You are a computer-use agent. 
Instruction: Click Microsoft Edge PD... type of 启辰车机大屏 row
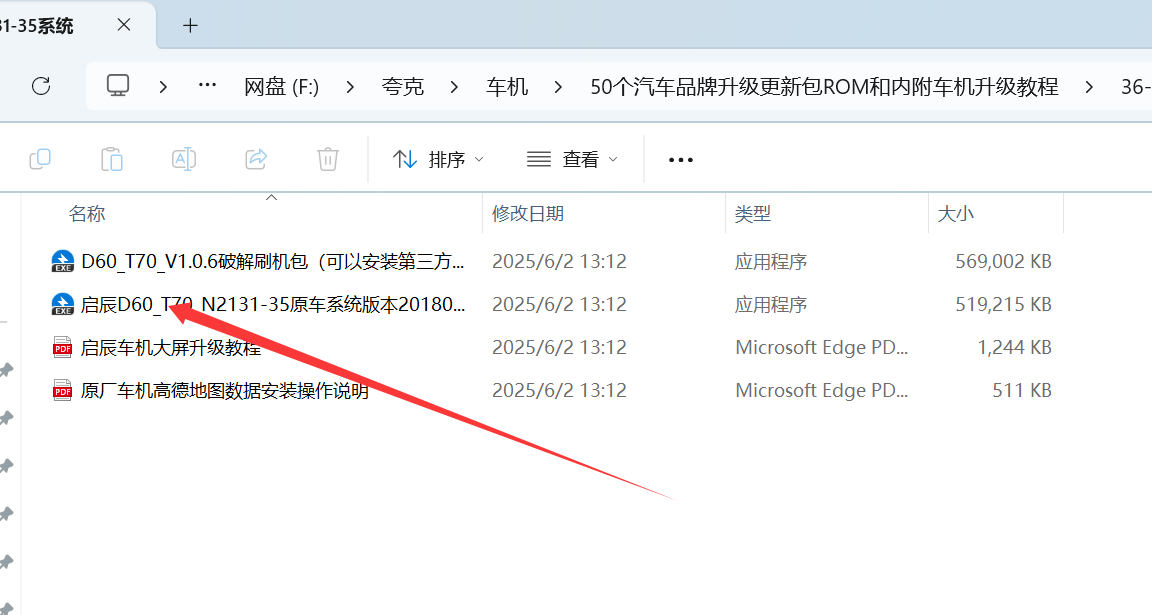tap(821, 348)
